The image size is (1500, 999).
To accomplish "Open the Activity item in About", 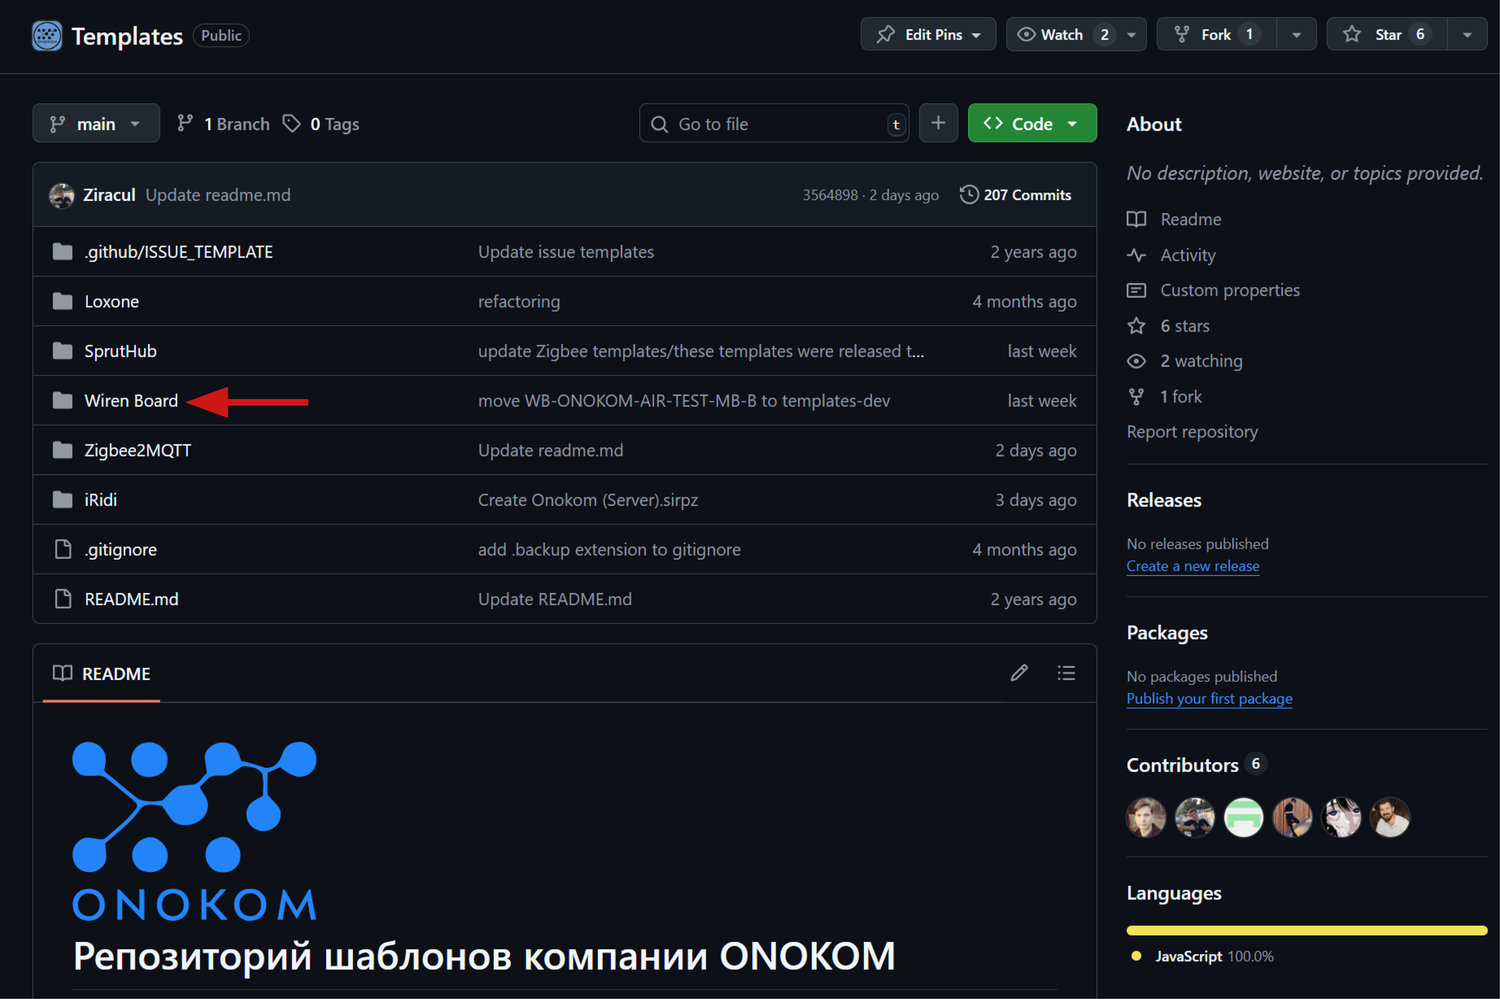I will pos(1187,255).
